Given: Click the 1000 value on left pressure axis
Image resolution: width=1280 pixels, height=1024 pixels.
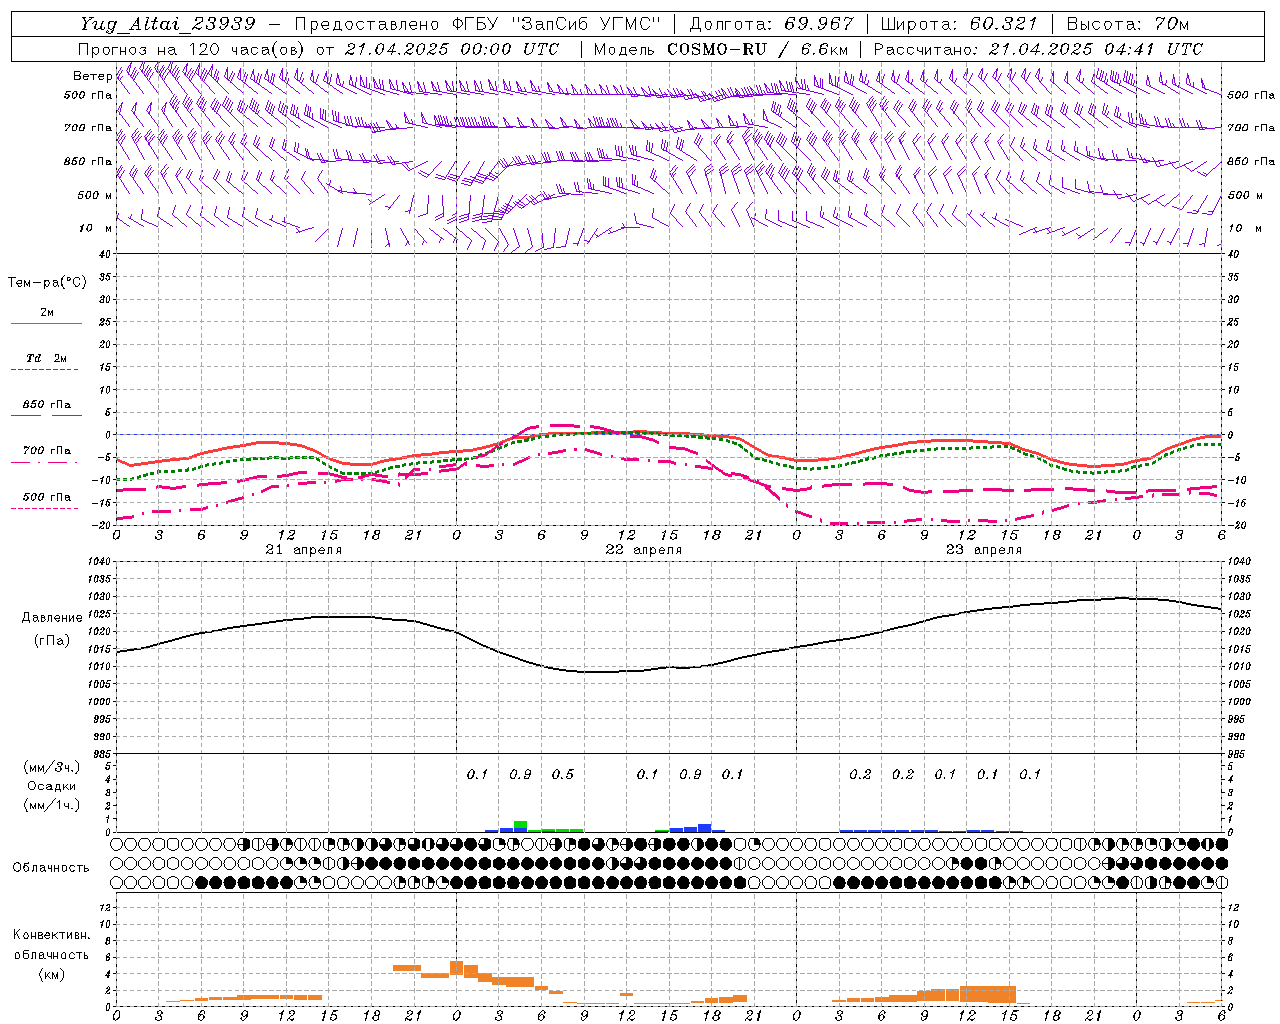Looking at the screenshot, I should coord(99,702).
